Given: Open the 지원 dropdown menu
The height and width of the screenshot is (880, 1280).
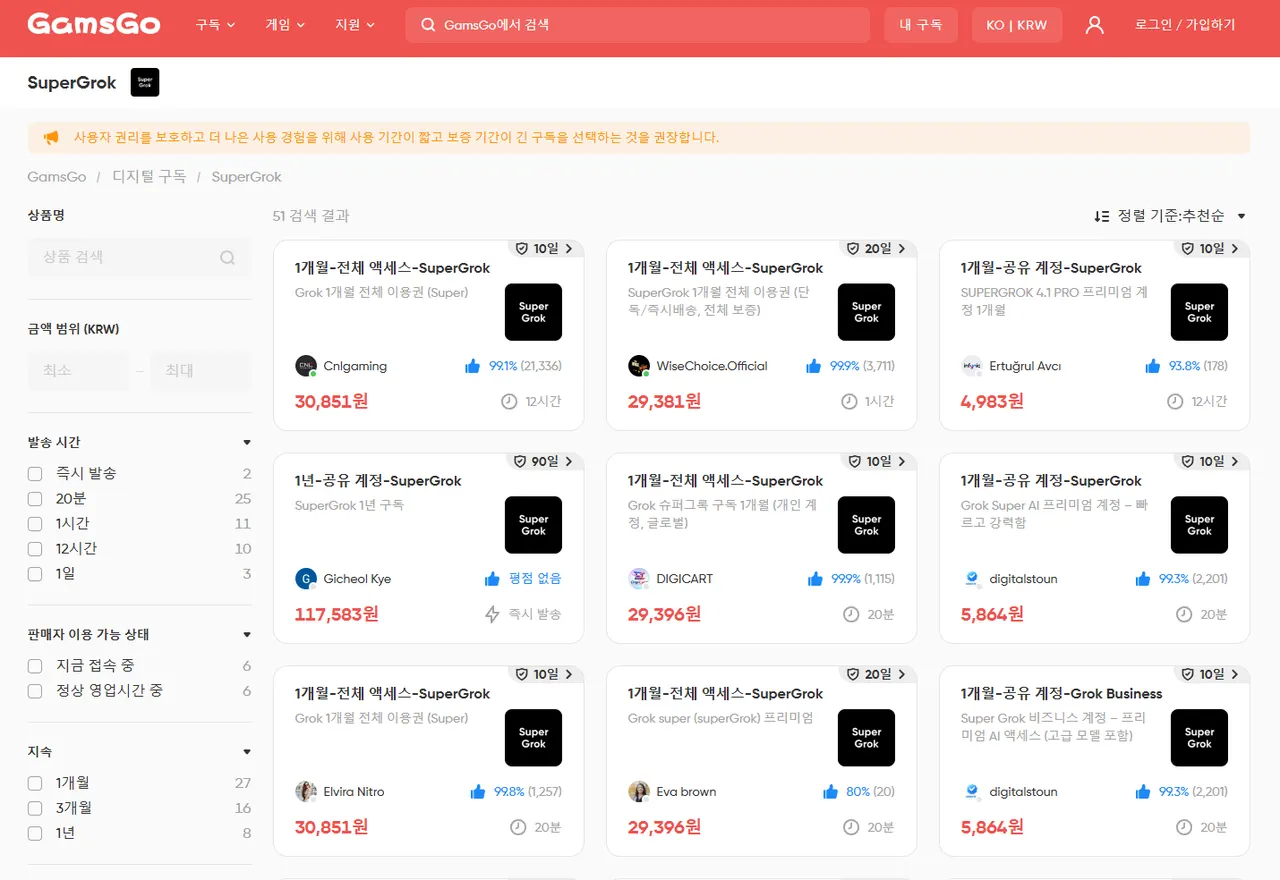Looking at the screenshot, I should (355, 25).
